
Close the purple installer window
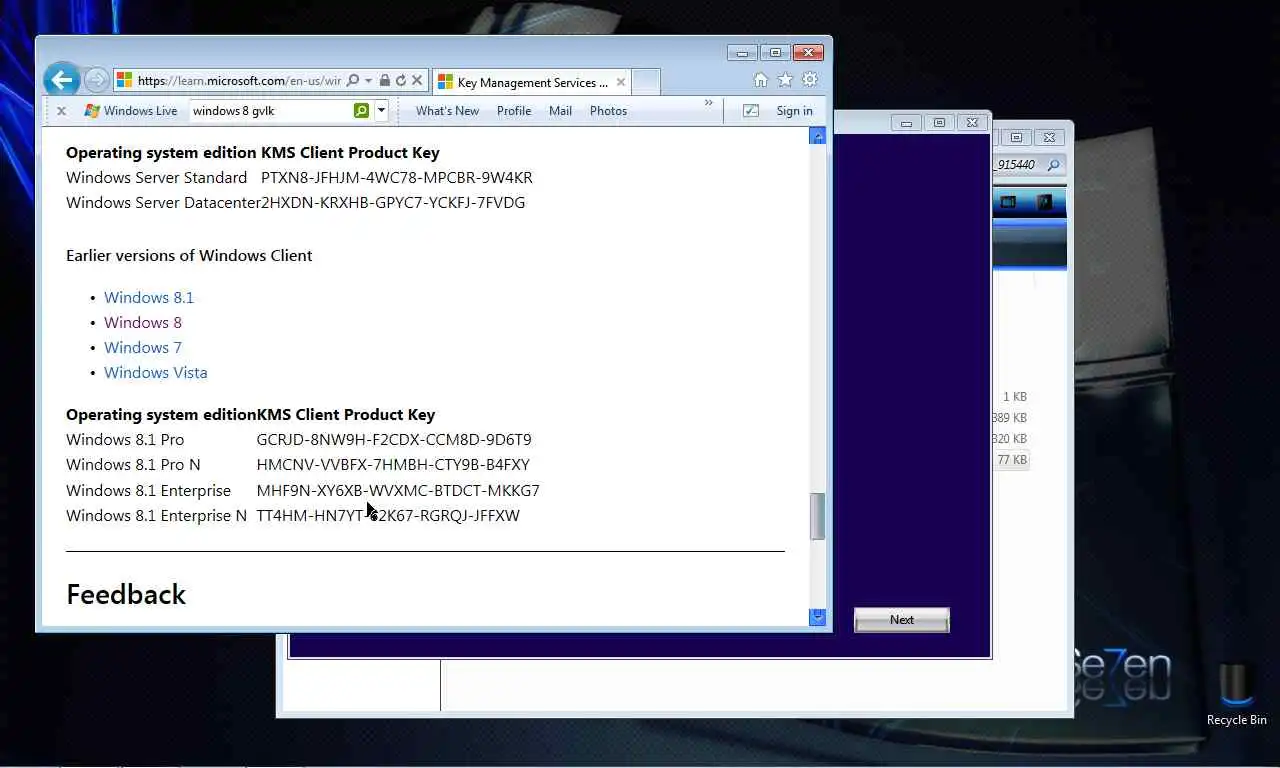click(x=972, y=123)
